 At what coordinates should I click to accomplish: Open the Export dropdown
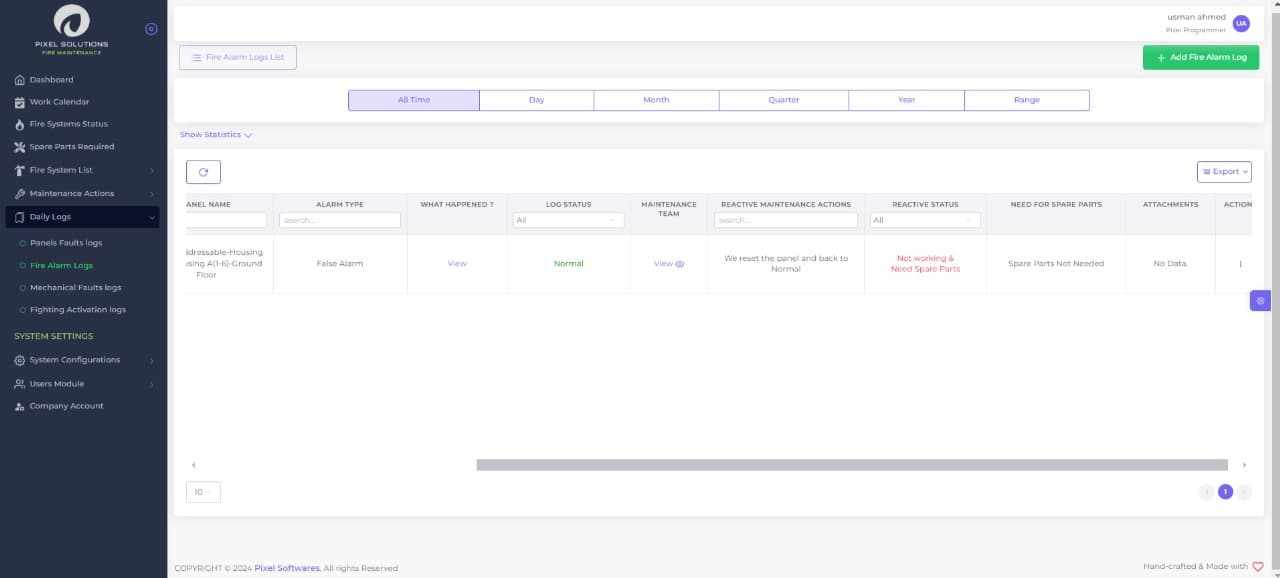tap(1224, 172)
